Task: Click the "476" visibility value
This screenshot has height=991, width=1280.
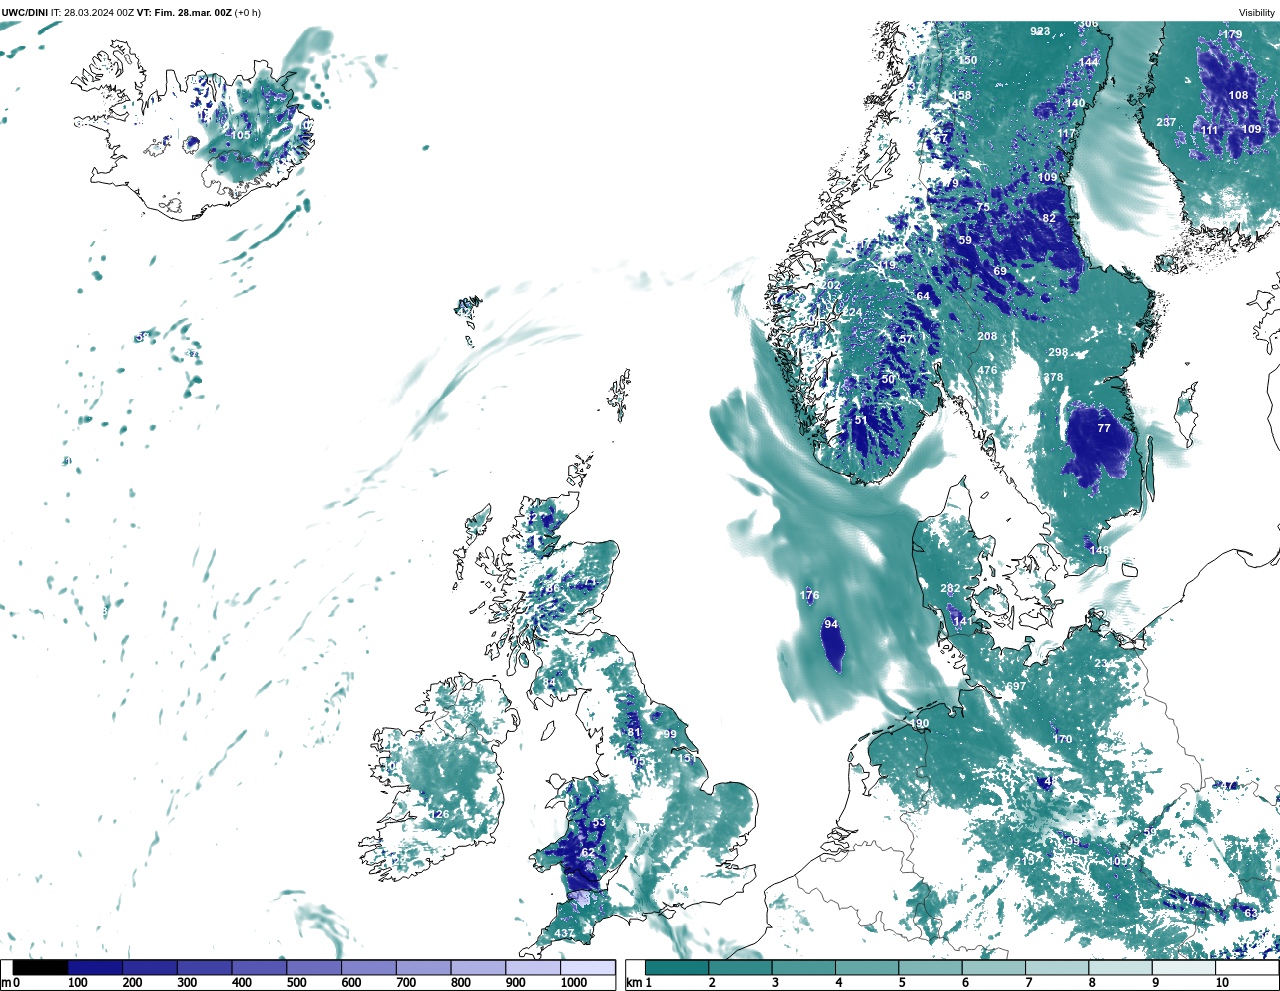Action: 987,370
